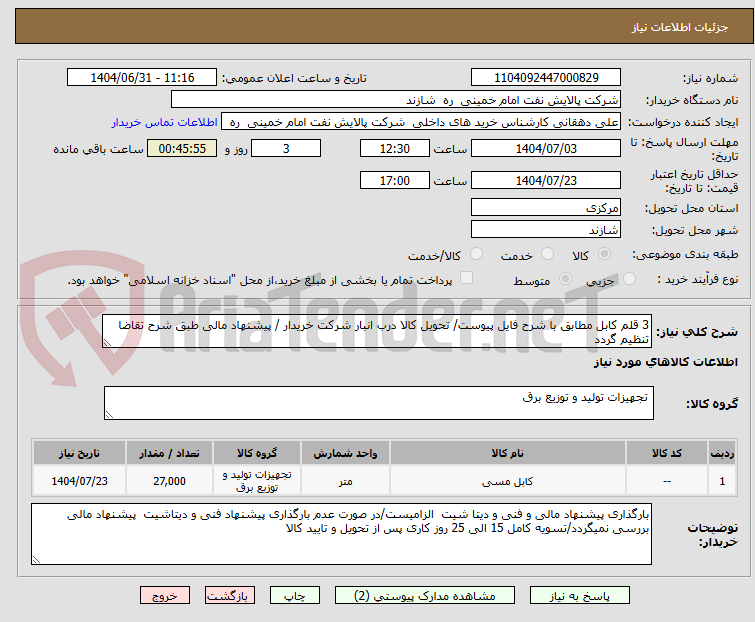Click resize handle of شرح کلی نیاز textarea
This screenshot has width=755, height=622.
pos(107,343)
